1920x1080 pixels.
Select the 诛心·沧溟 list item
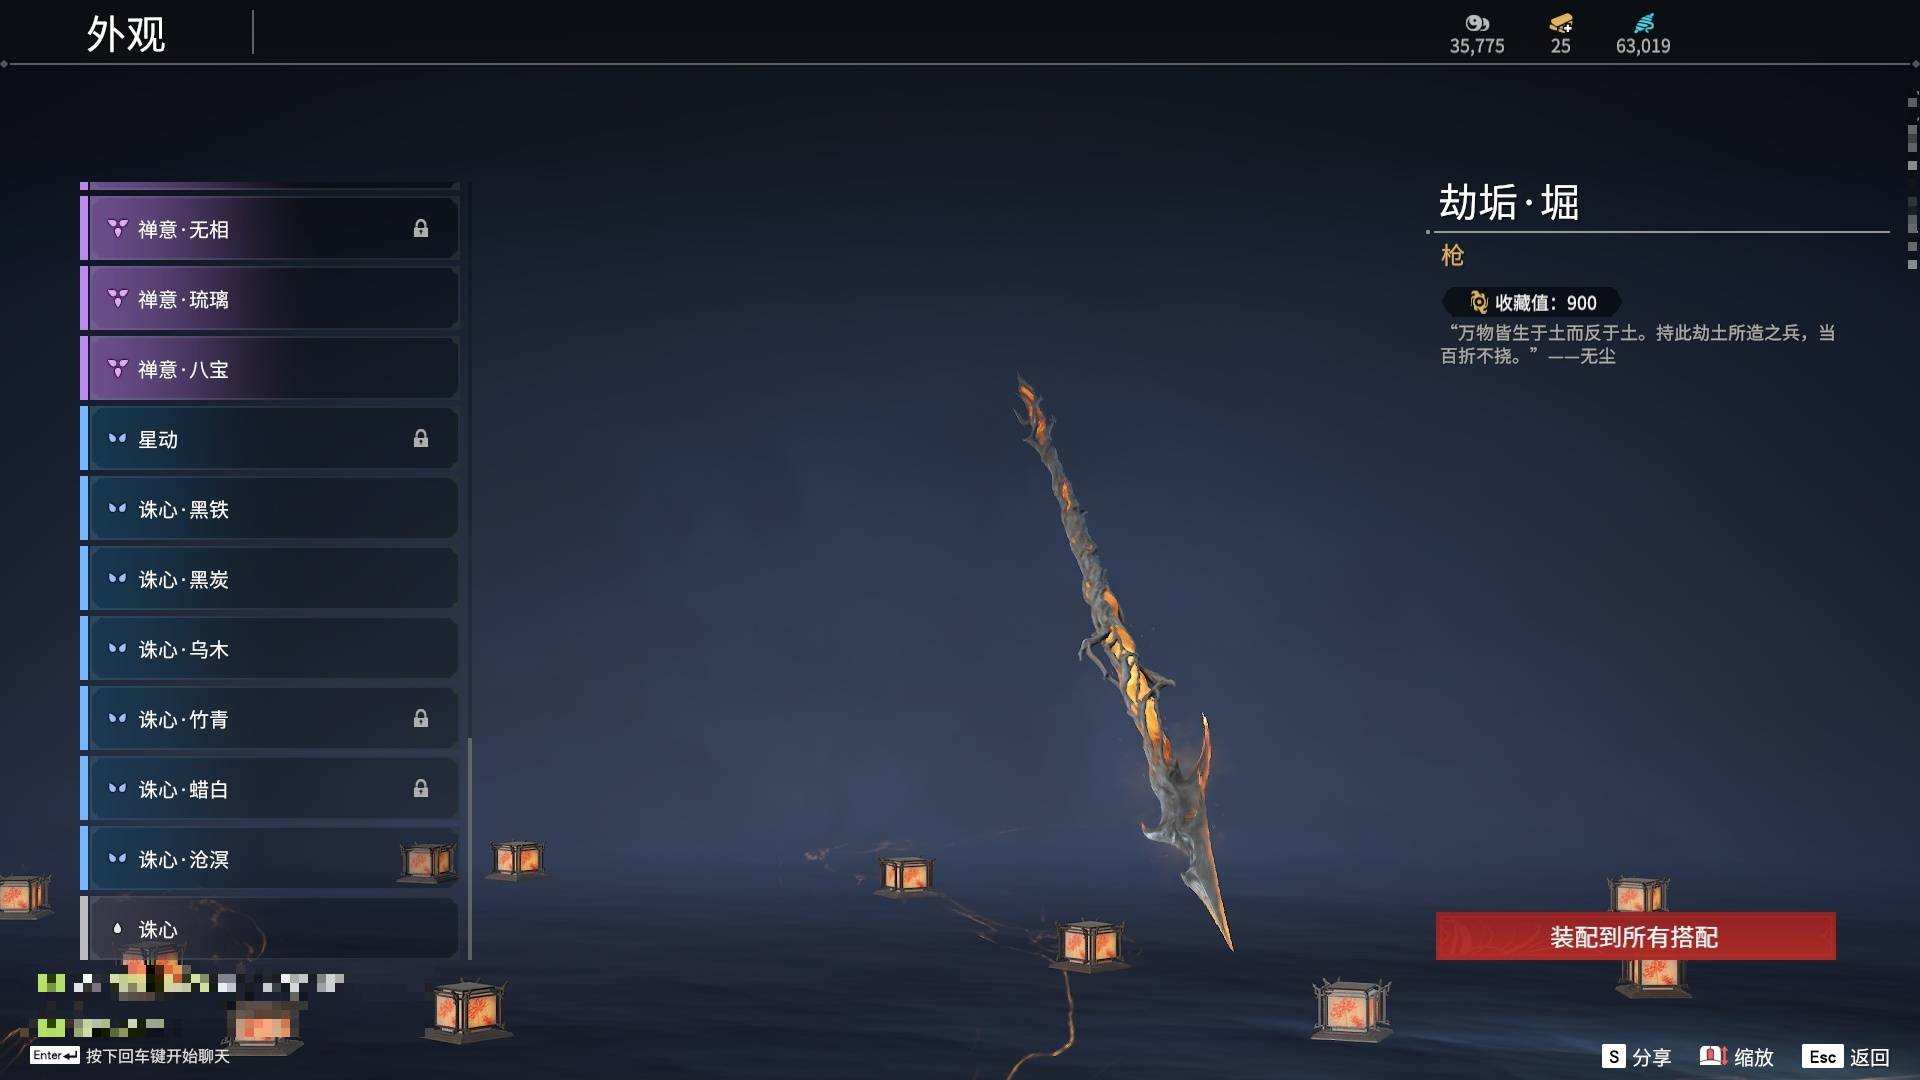270,859
